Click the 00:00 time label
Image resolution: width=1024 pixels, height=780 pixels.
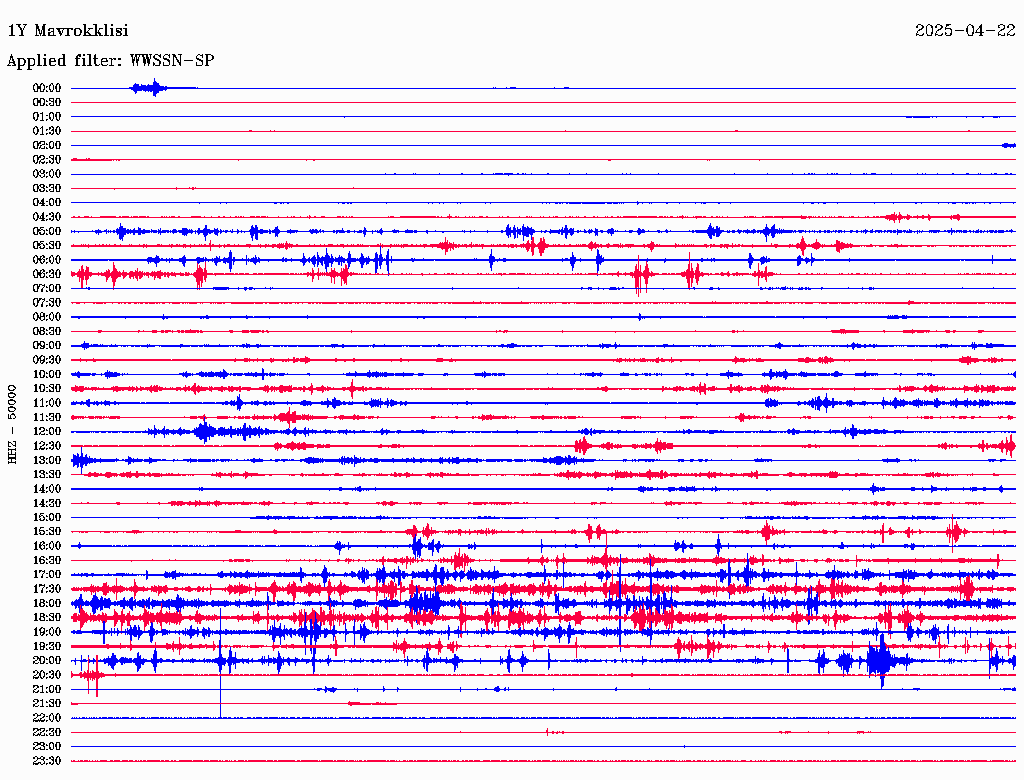(47, 88)
